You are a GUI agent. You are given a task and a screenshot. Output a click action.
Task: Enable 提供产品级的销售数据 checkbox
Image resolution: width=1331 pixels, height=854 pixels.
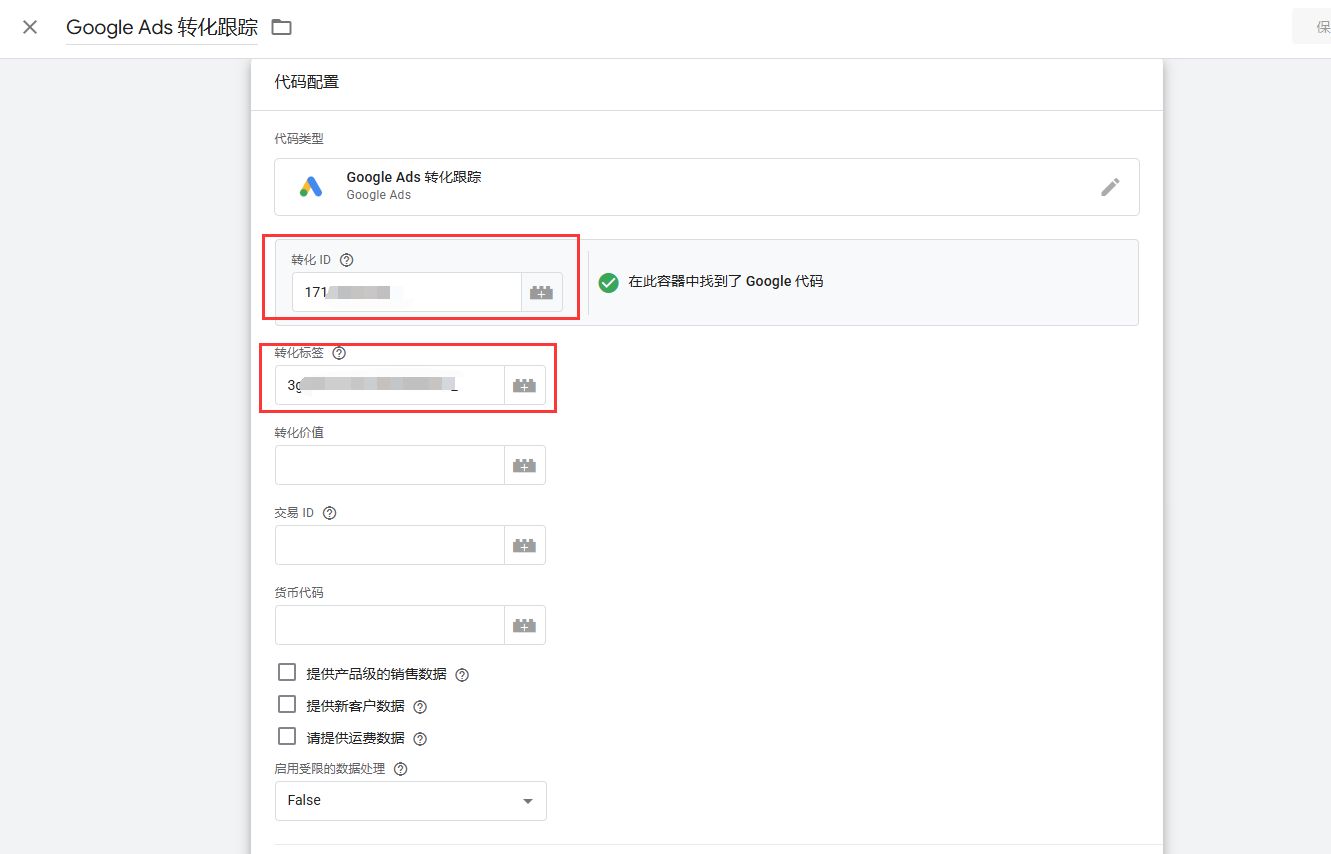click(x=287, y=673)
